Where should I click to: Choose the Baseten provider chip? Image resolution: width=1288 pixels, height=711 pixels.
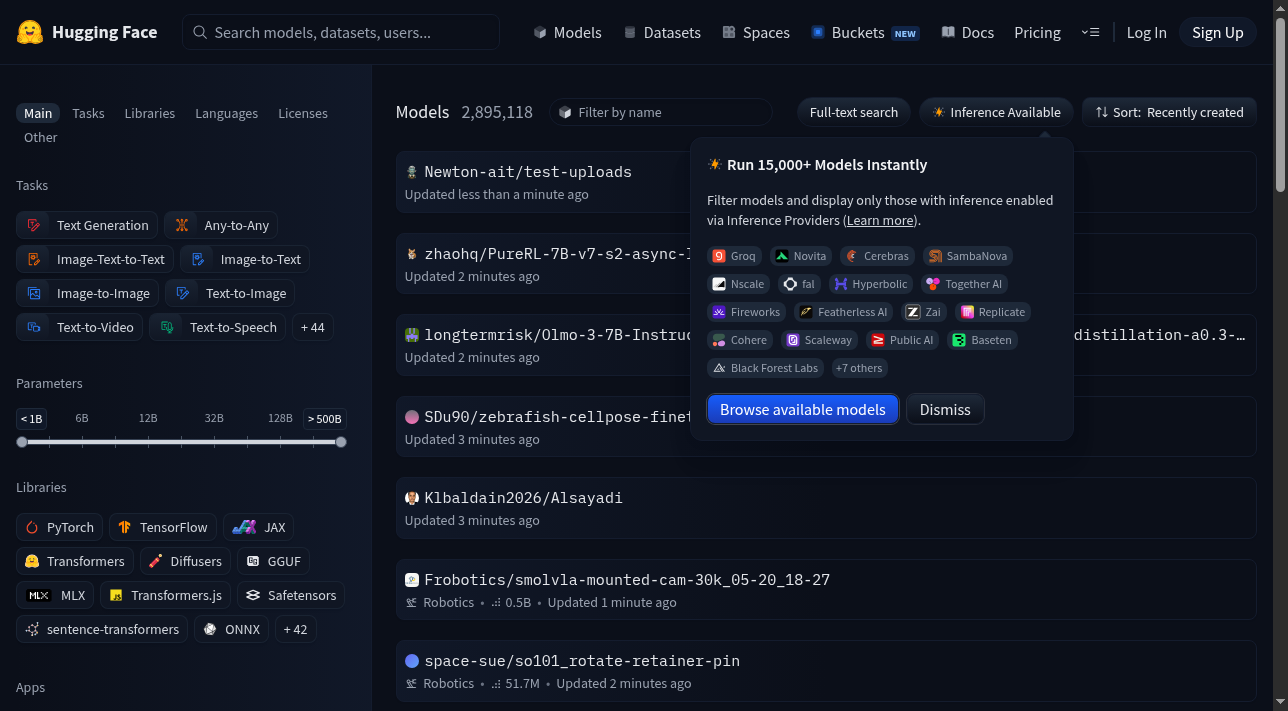click(x=982, y=340)
